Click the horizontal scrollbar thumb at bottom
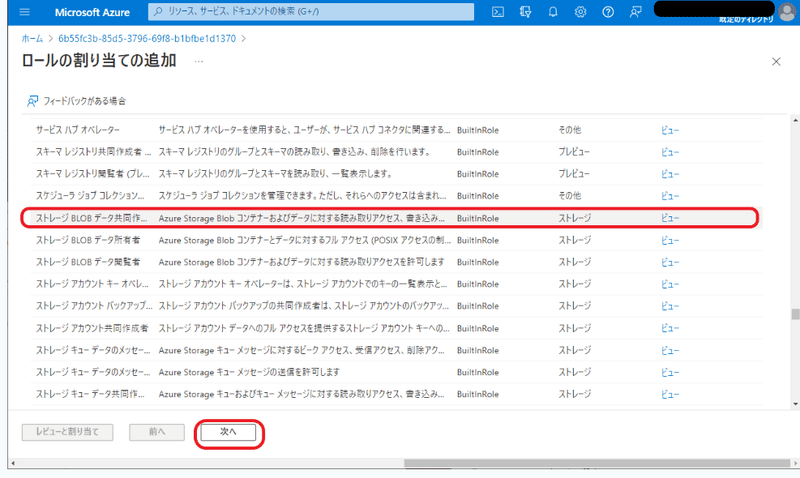The width and height of the screenshot is (800, 478). [597, 463]
